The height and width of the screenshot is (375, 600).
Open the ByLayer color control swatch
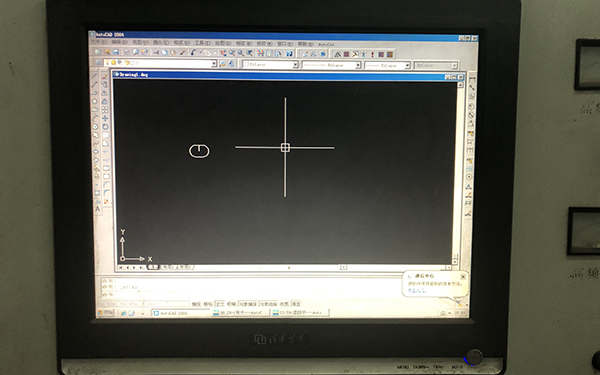[x=270, y=65]
